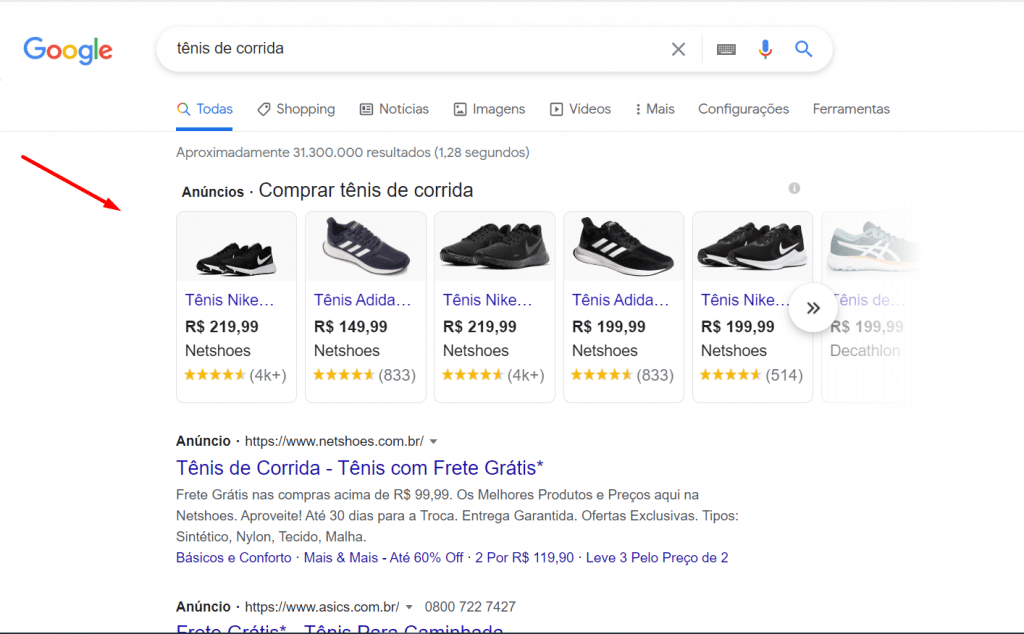Expand the Asics ad URL dropdown arrow

point(409,607)
